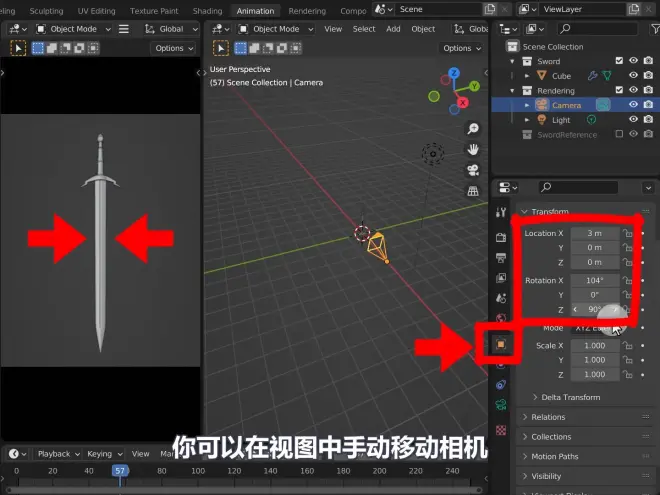Open the Output properties tab
Image resolution: width=660 pixels, height=495 pixels.
tap(500, 258)
